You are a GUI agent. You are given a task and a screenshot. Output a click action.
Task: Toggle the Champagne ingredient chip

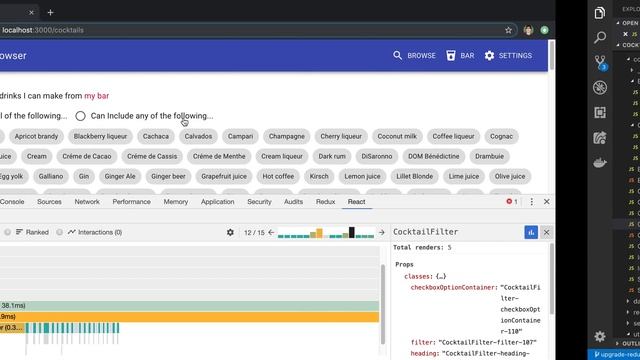[x=287, y=136]
